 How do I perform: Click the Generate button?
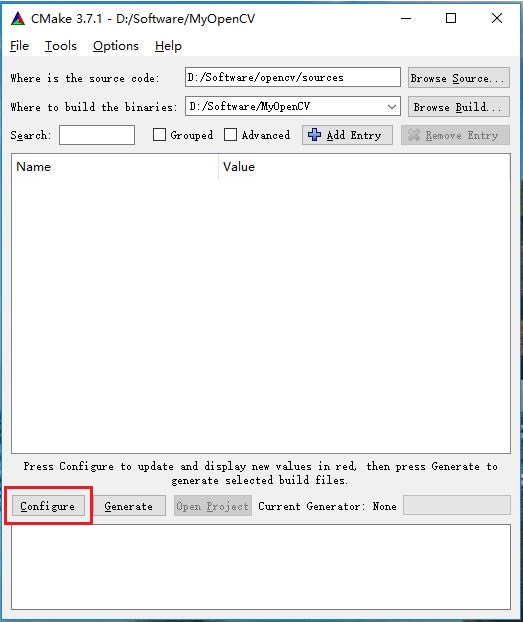(129, 506)
